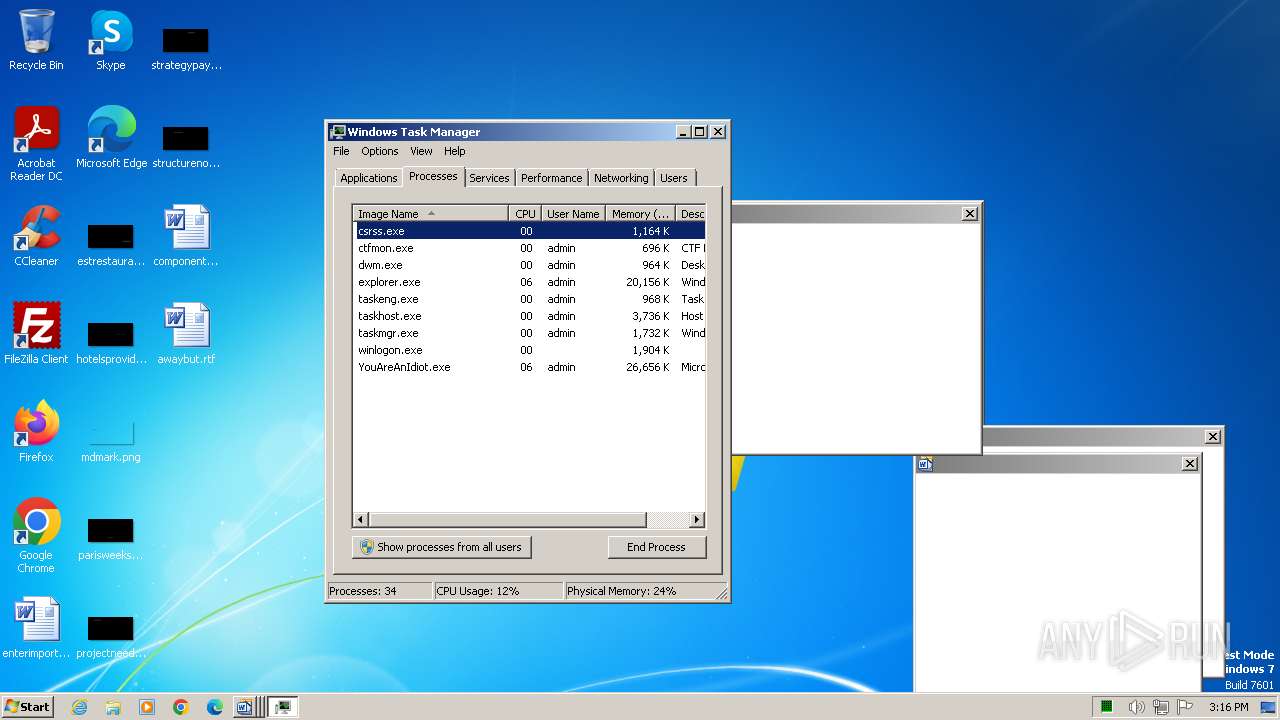
Task: Open the Recycle Bin desktop icon
Action: pos(36,40)
